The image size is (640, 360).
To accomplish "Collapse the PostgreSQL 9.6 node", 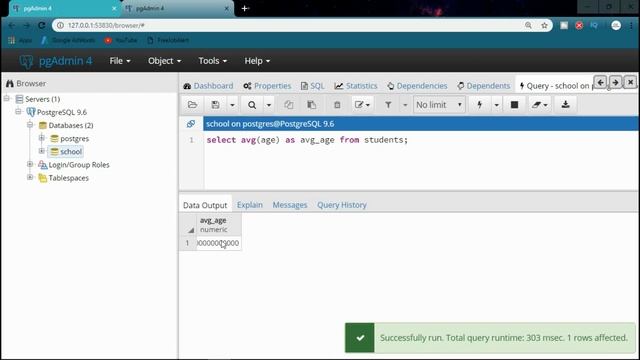I will [18, 111].
